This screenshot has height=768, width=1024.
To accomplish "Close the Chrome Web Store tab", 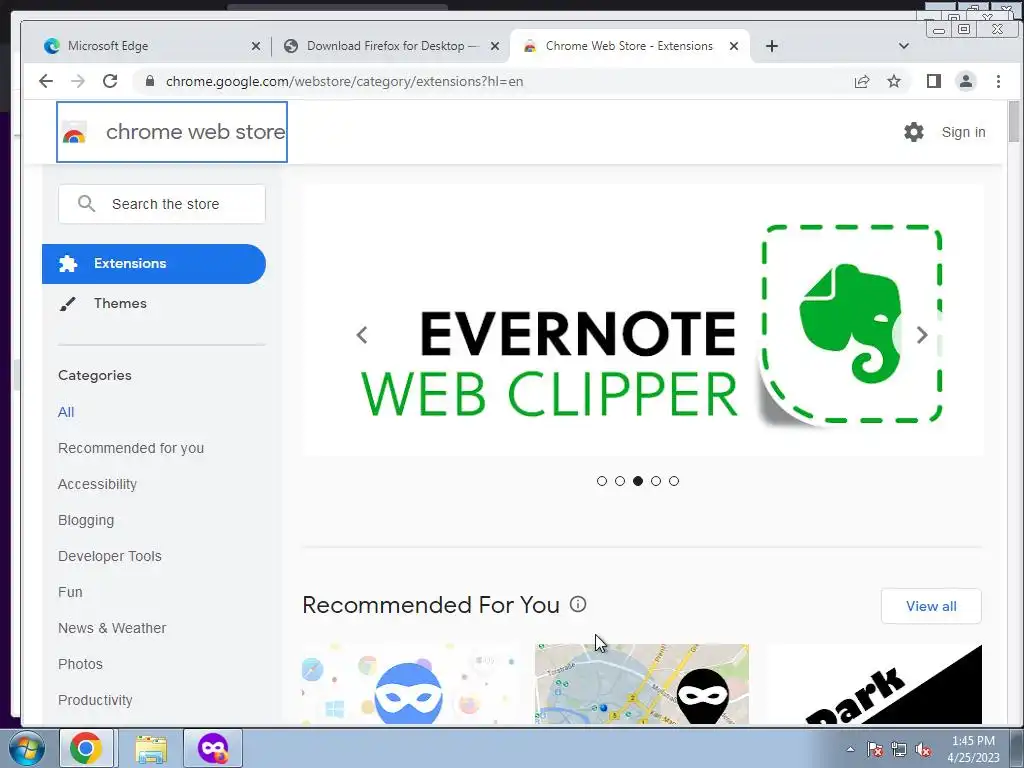I will (734, 46).
